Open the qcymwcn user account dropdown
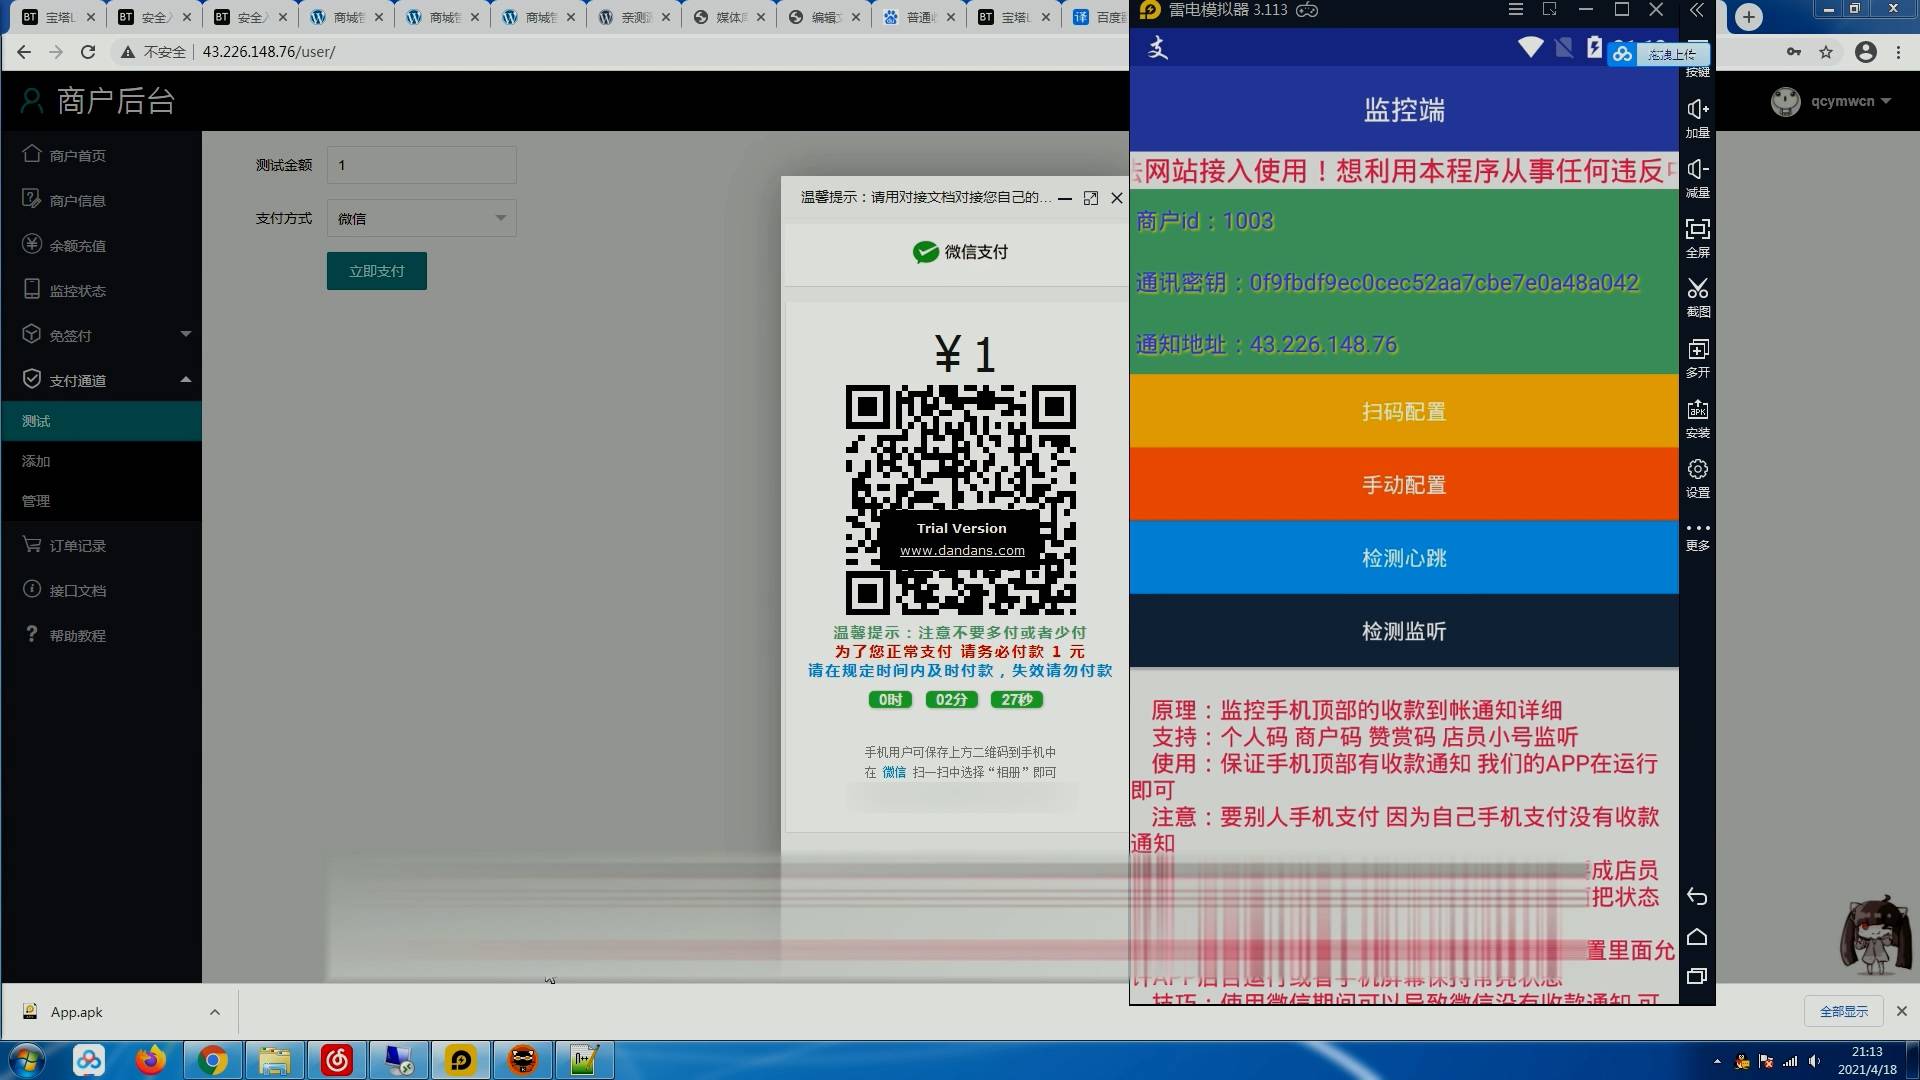1920x1080 pixels. click(1831, 101)
